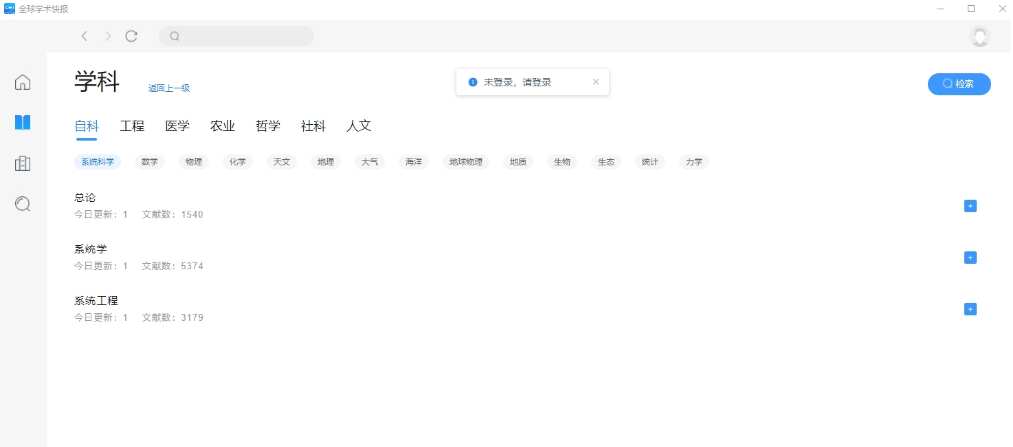
Task: Add 系统工程 with its plus button
Action: 970,309
